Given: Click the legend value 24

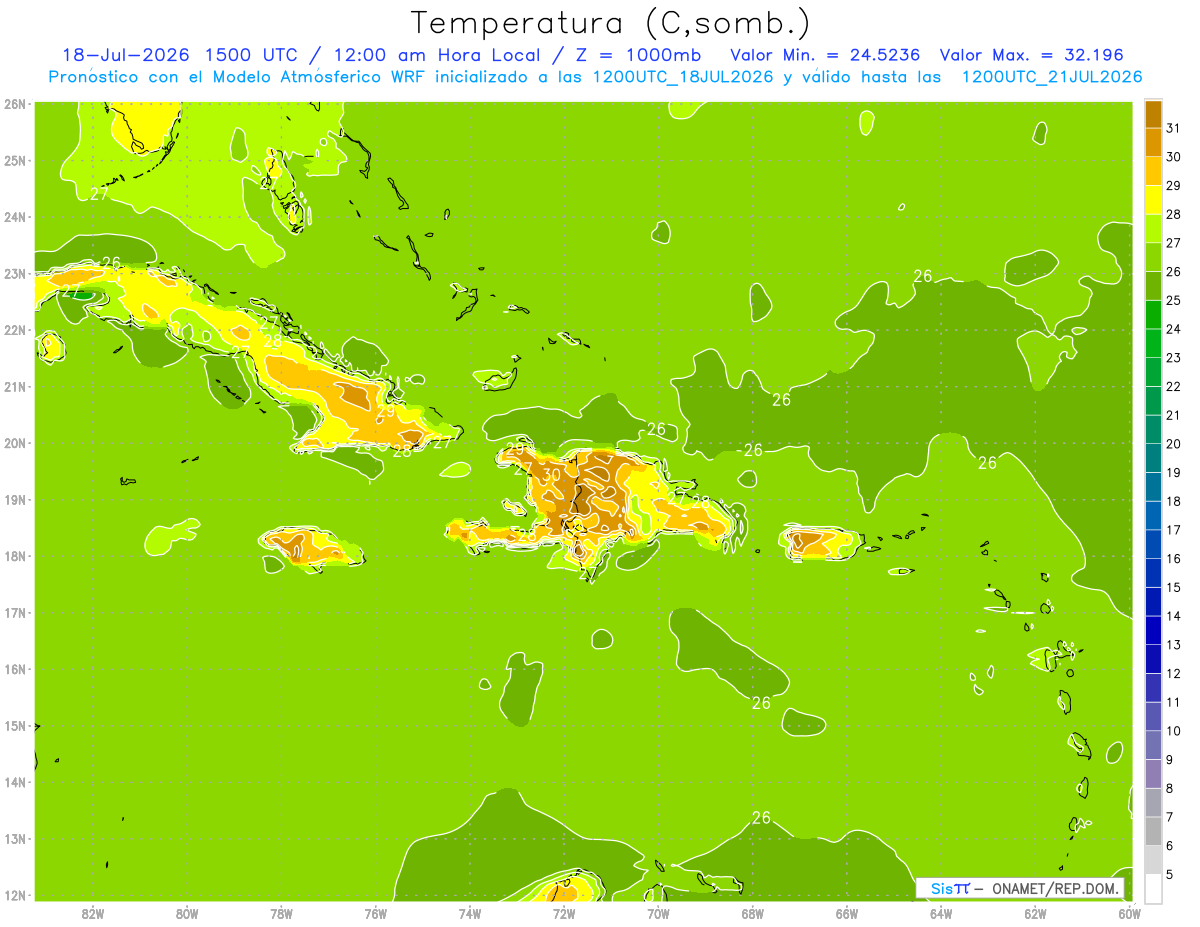Looking at the screenshot, I should 1174,329.
